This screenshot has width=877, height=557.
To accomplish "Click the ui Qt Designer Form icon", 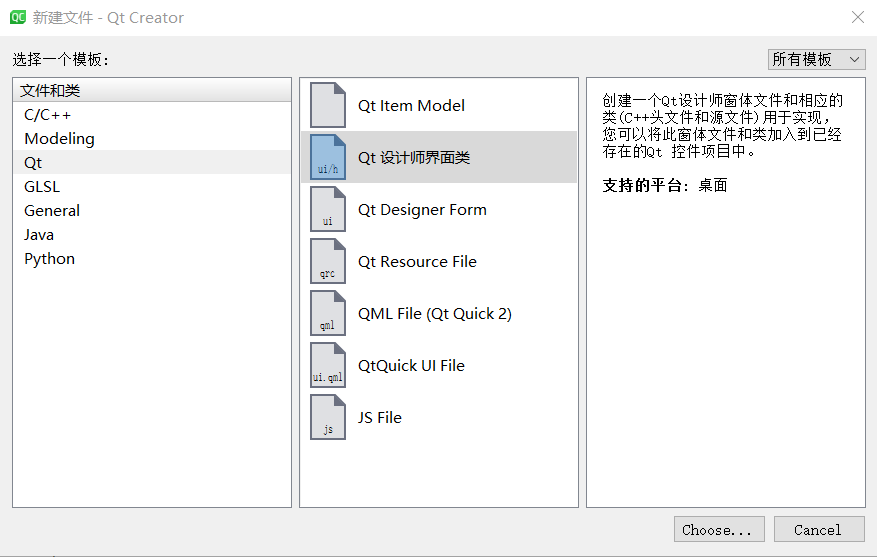I will 328,209.
